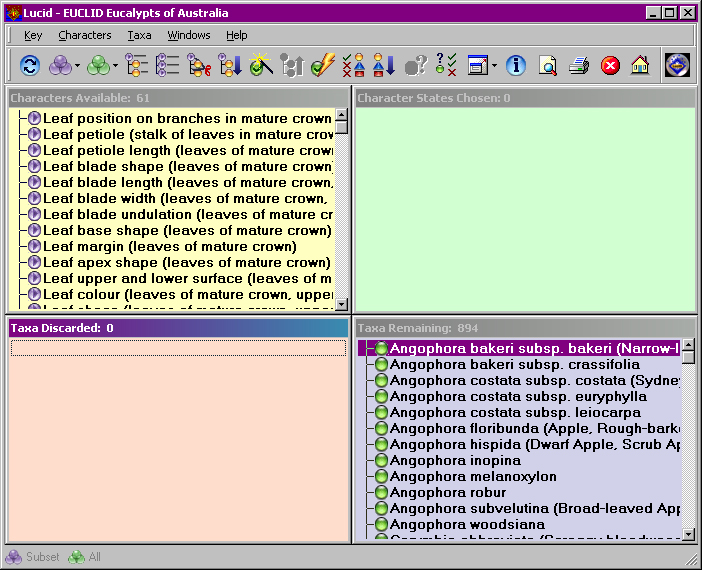Expand the Leaf blade undulation character node
Viewport: 702px width, 570px height.
click(x=34, y=214)
